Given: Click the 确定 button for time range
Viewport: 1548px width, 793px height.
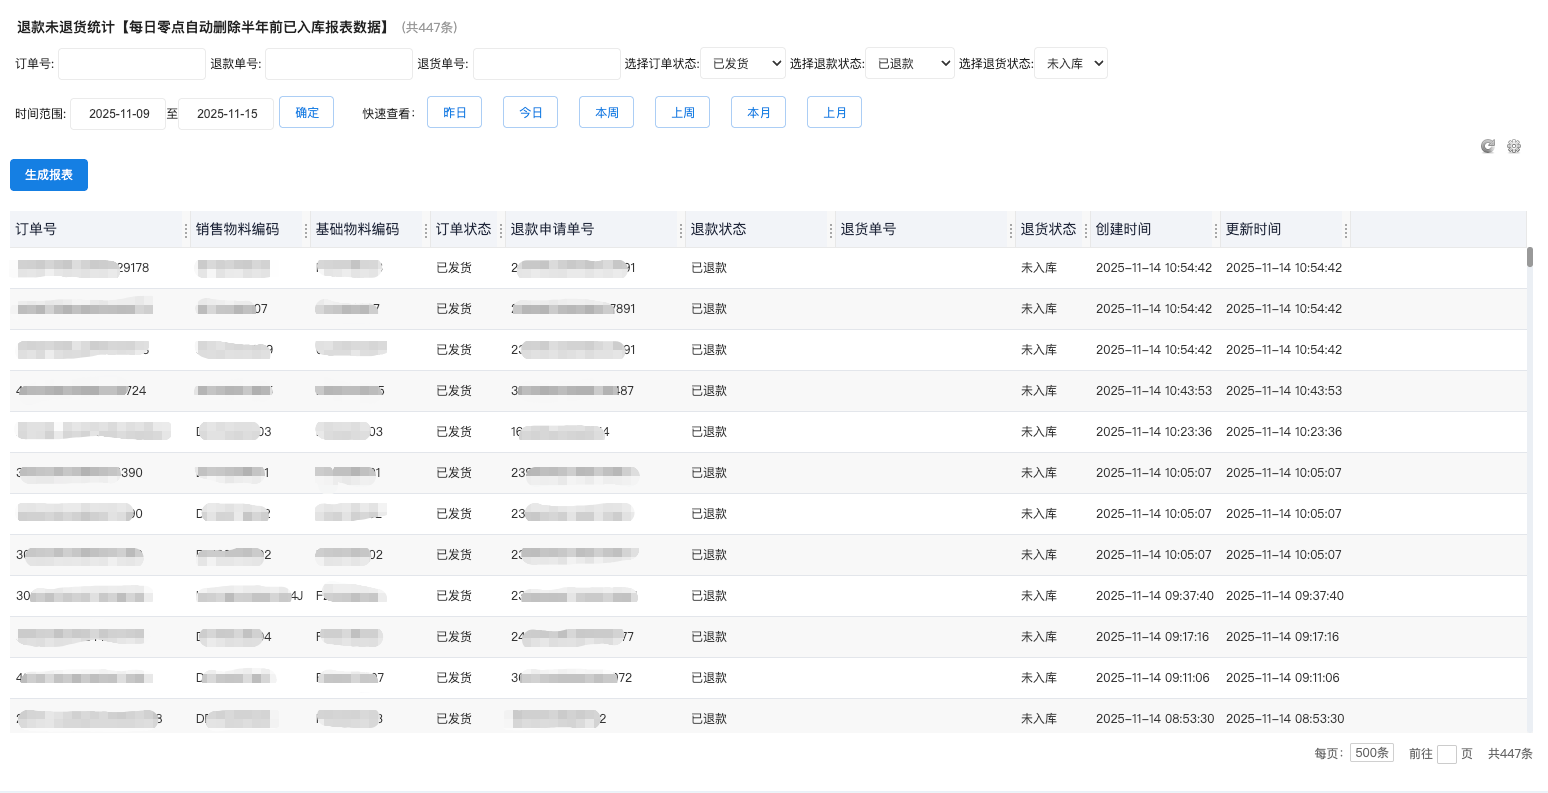Looking at the screenshot, I should 306,113.
